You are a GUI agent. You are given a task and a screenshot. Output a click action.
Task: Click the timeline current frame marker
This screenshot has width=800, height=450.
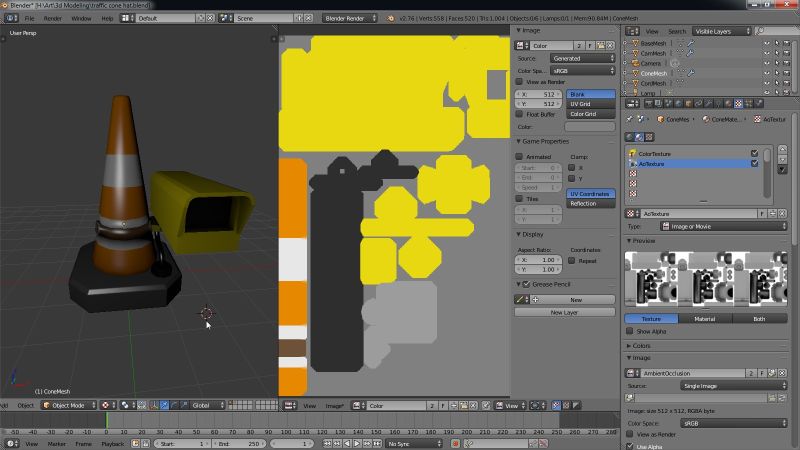tap(107, 421)
